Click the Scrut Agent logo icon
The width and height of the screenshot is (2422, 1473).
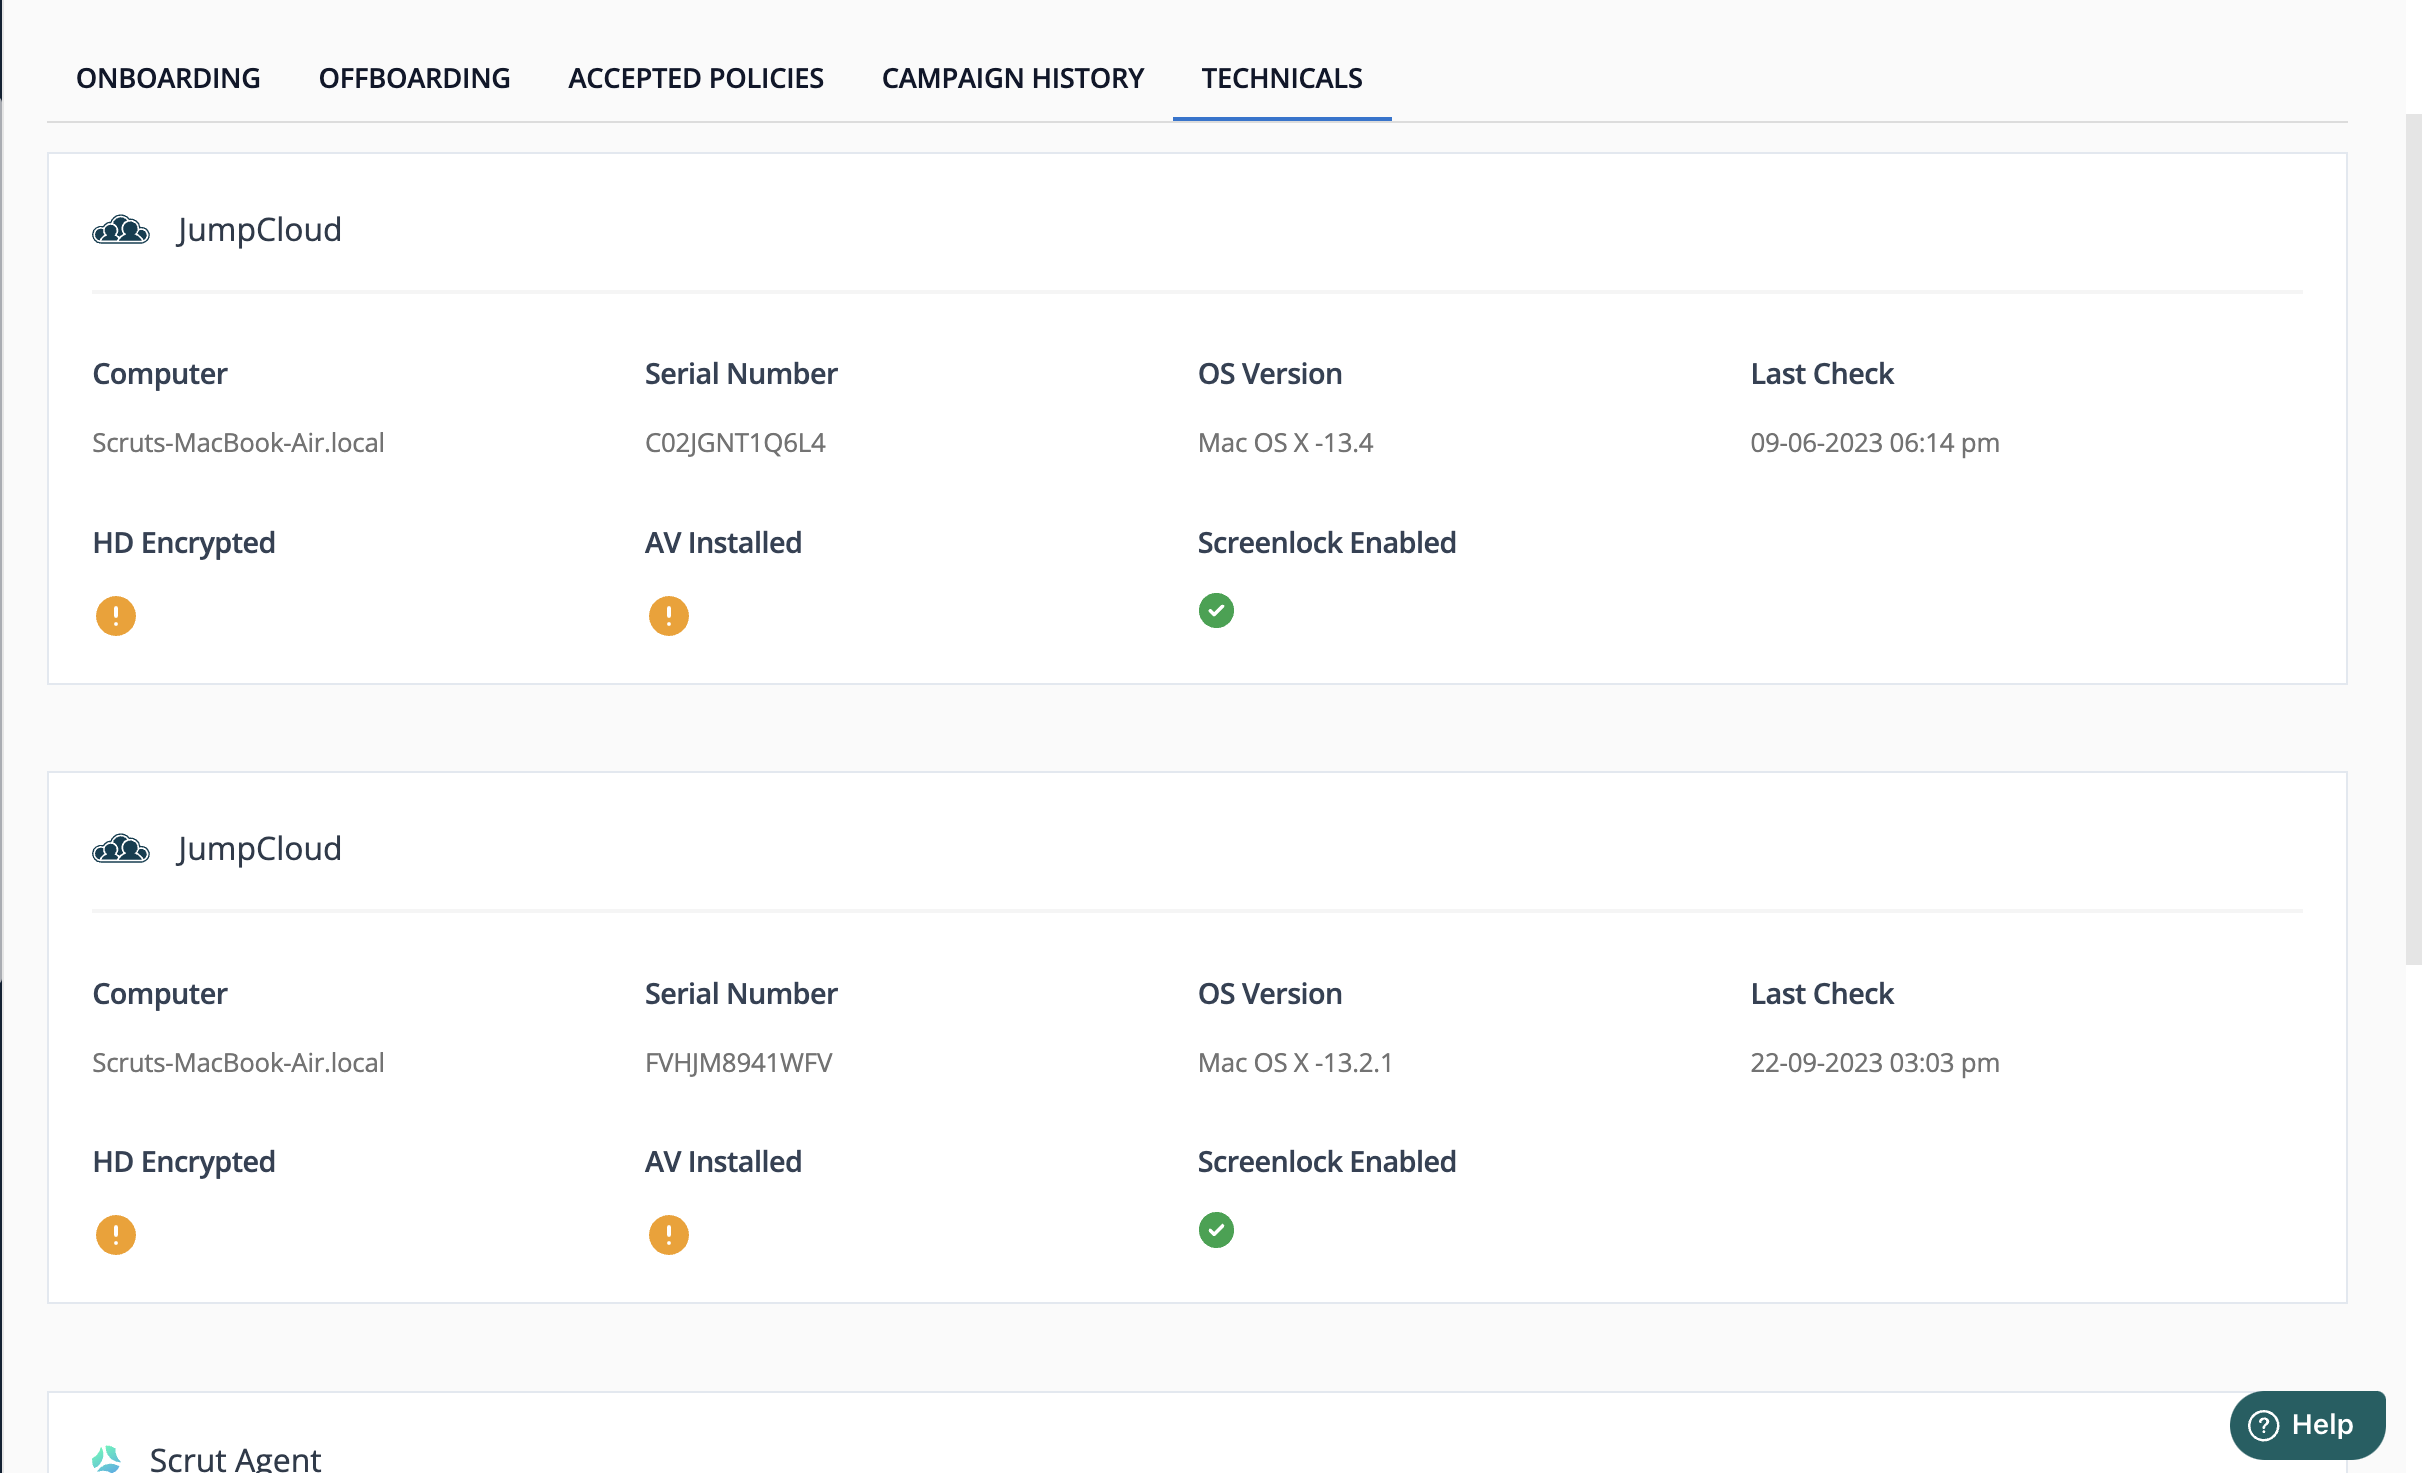click(x=107, y=1458)
